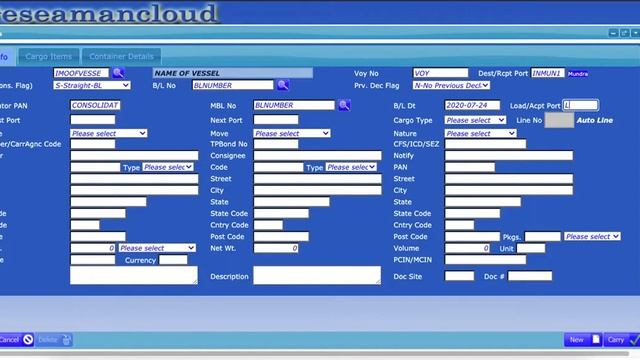This screenshot has width=640, height=360.
Task: Open the Container Details tab
Action: click(x=121, y=56)
